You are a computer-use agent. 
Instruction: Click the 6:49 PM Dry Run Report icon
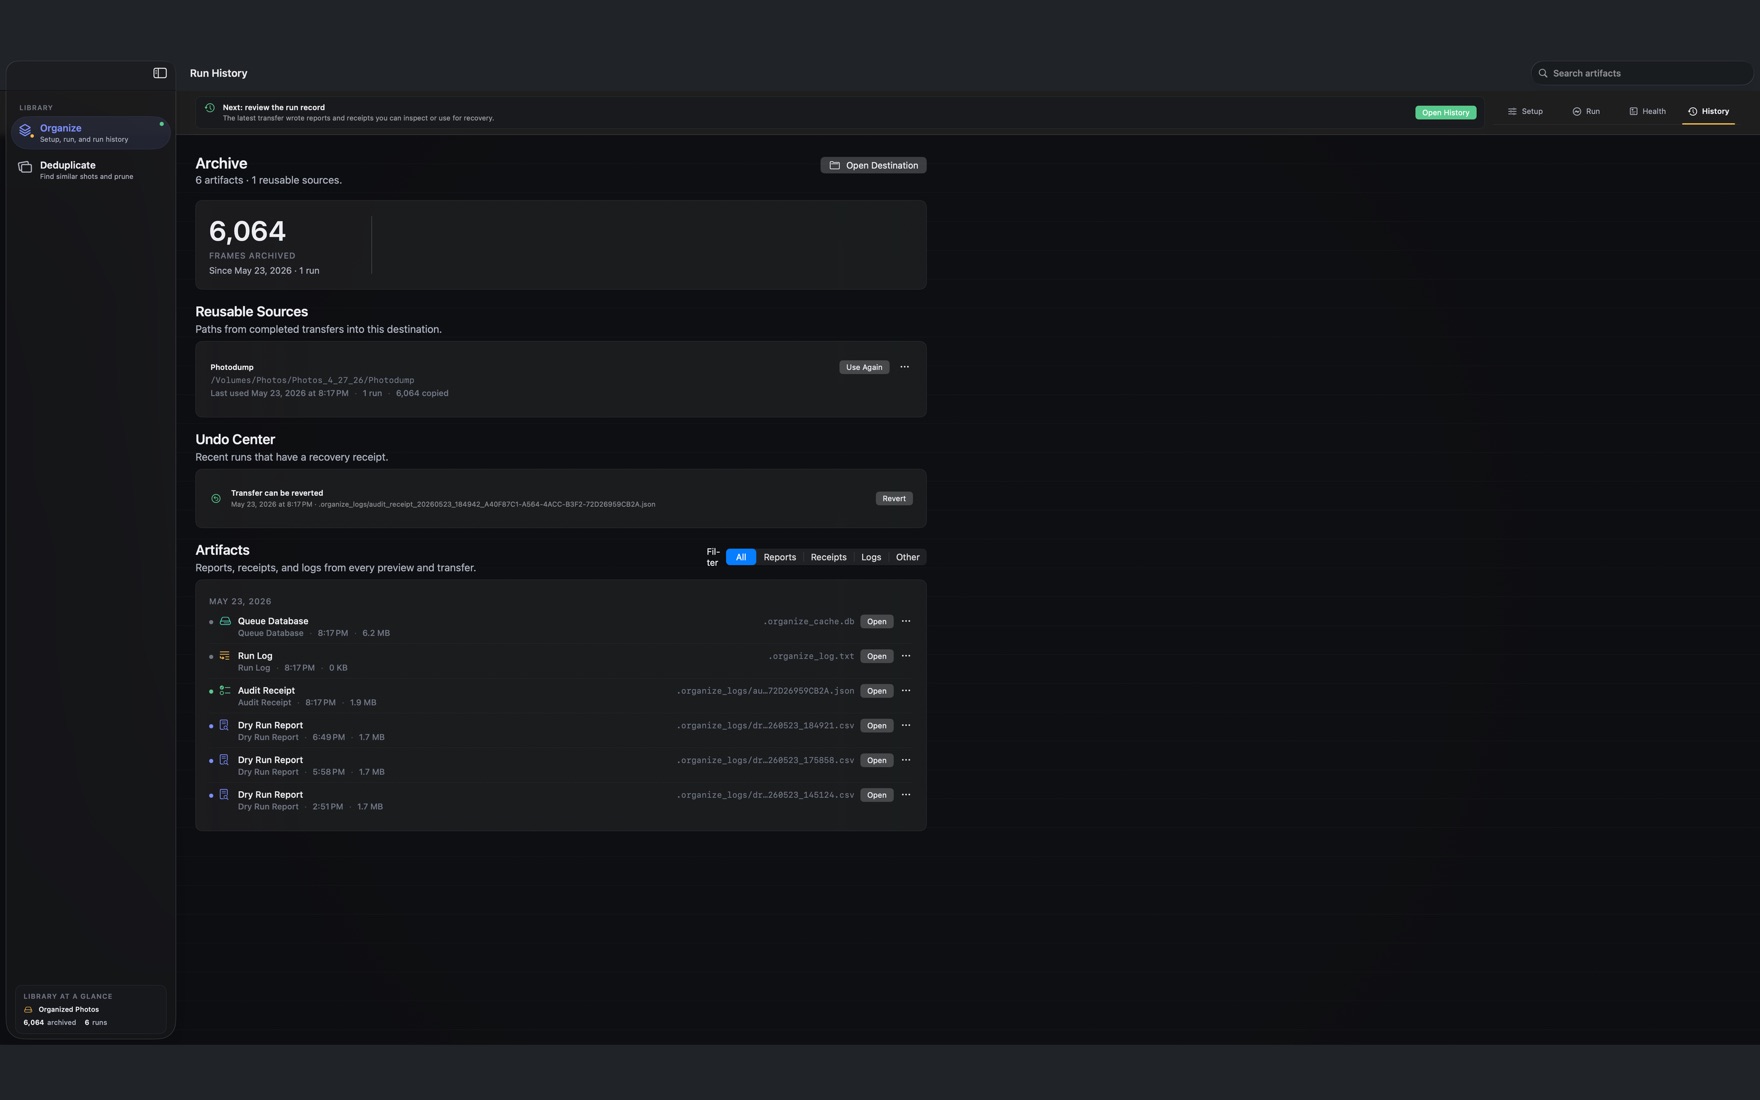[224, 725]
